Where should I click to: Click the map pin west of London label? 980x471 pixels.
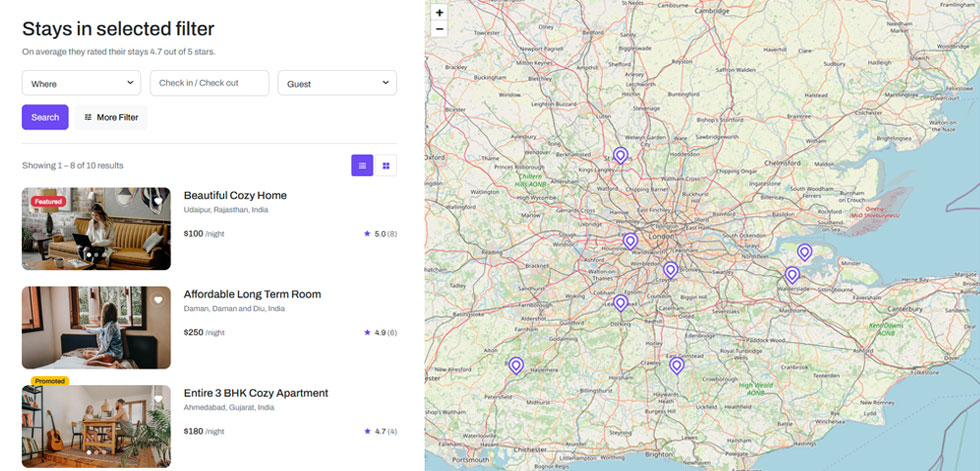(630, 241)
